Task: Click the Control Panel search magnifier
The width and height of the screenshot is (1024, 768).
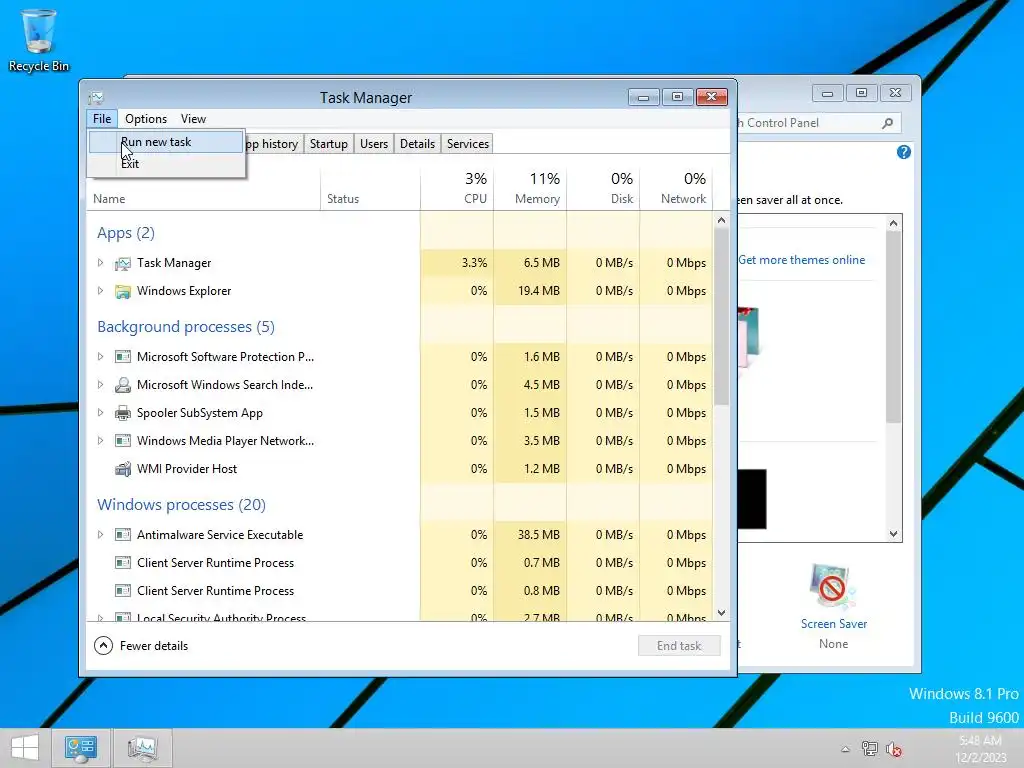Action: point(888,123)
